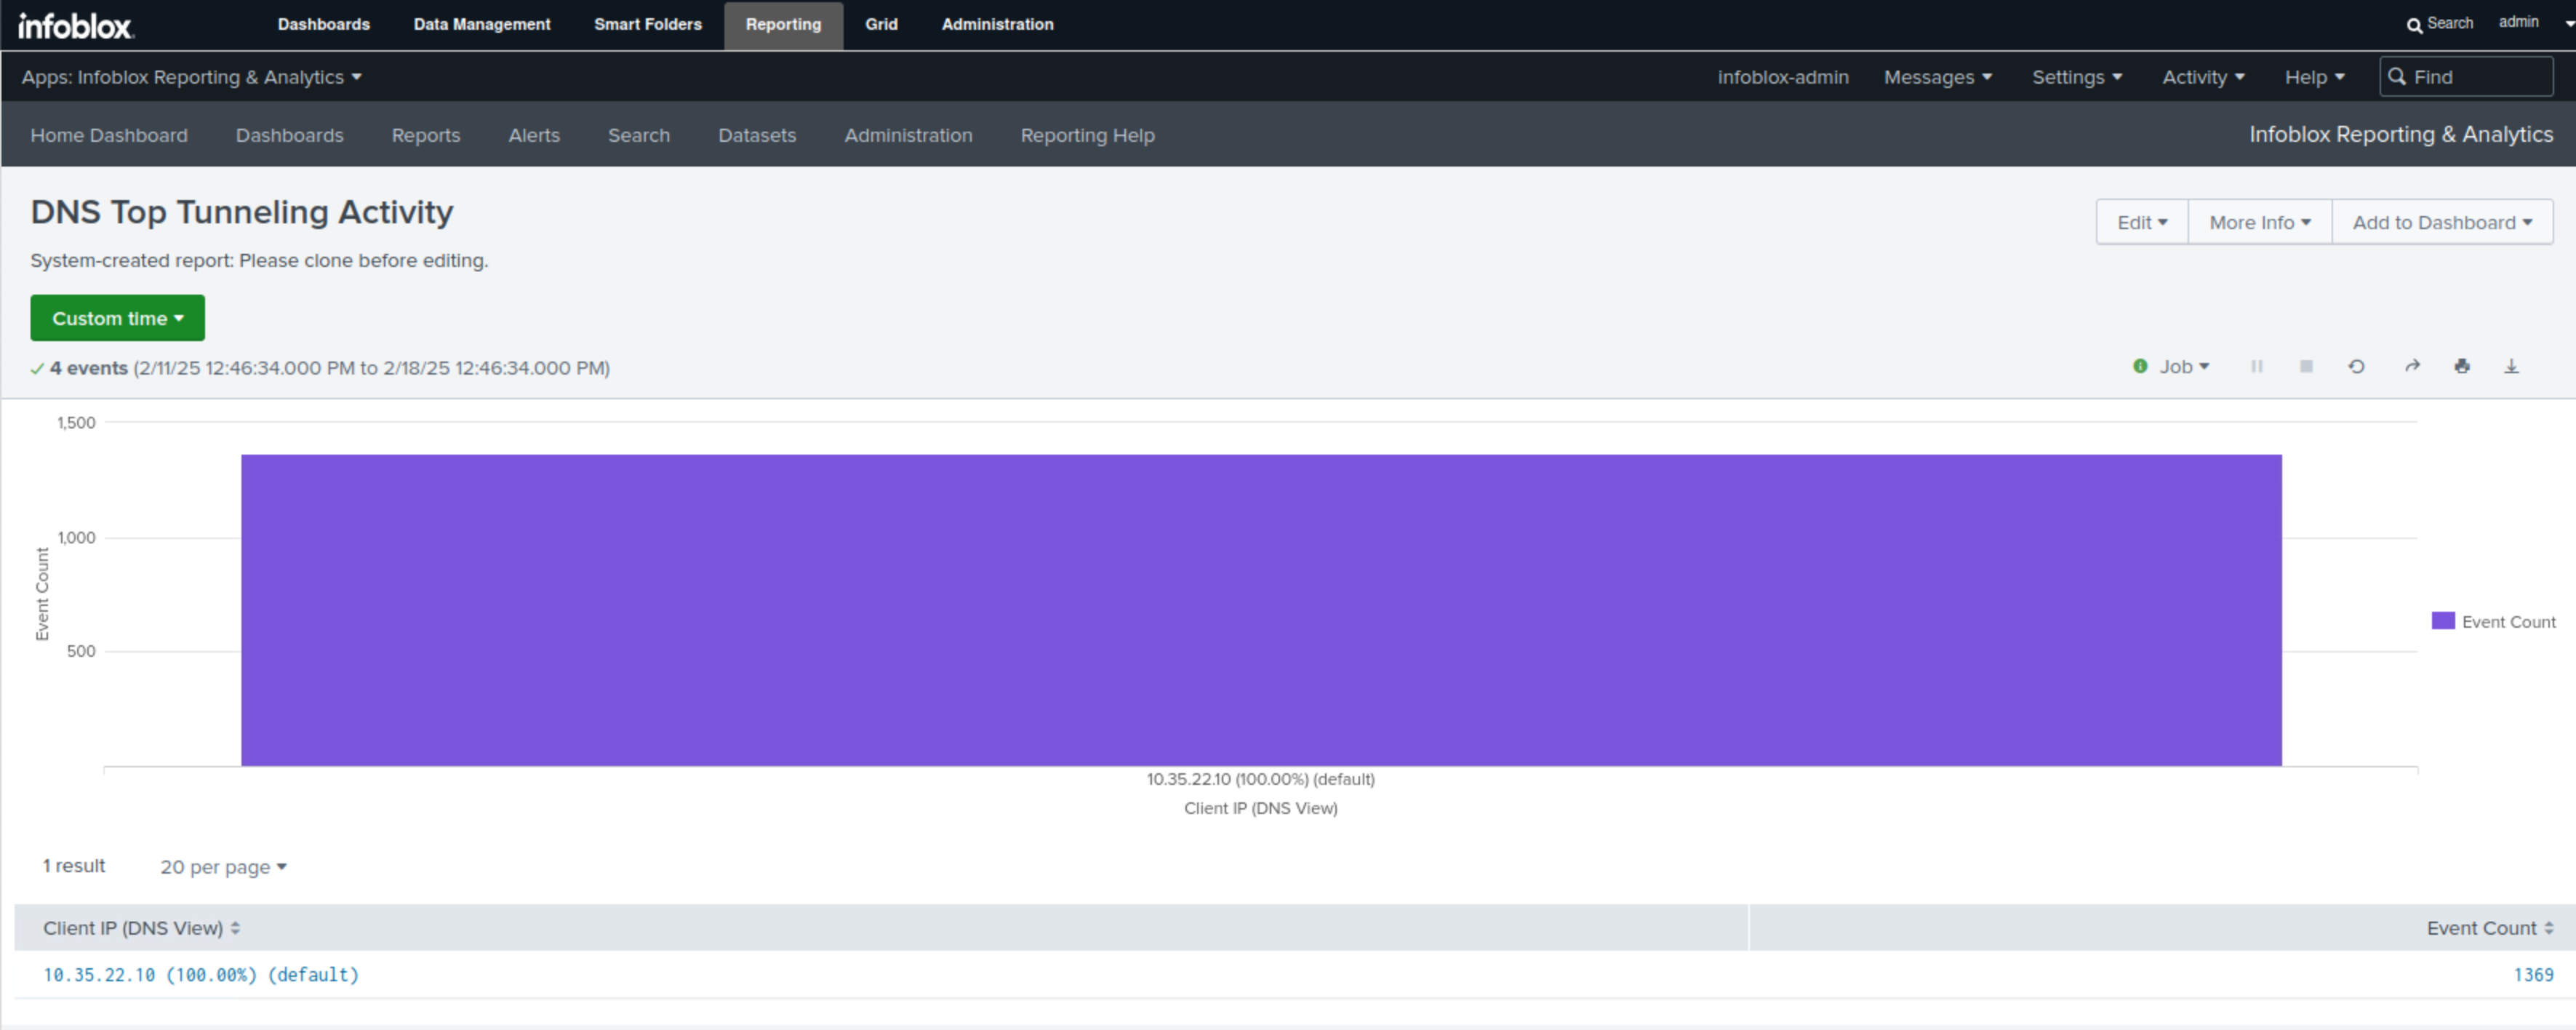
Task: Open the 10.35.22.10 result link
Action: pos(200,975)
